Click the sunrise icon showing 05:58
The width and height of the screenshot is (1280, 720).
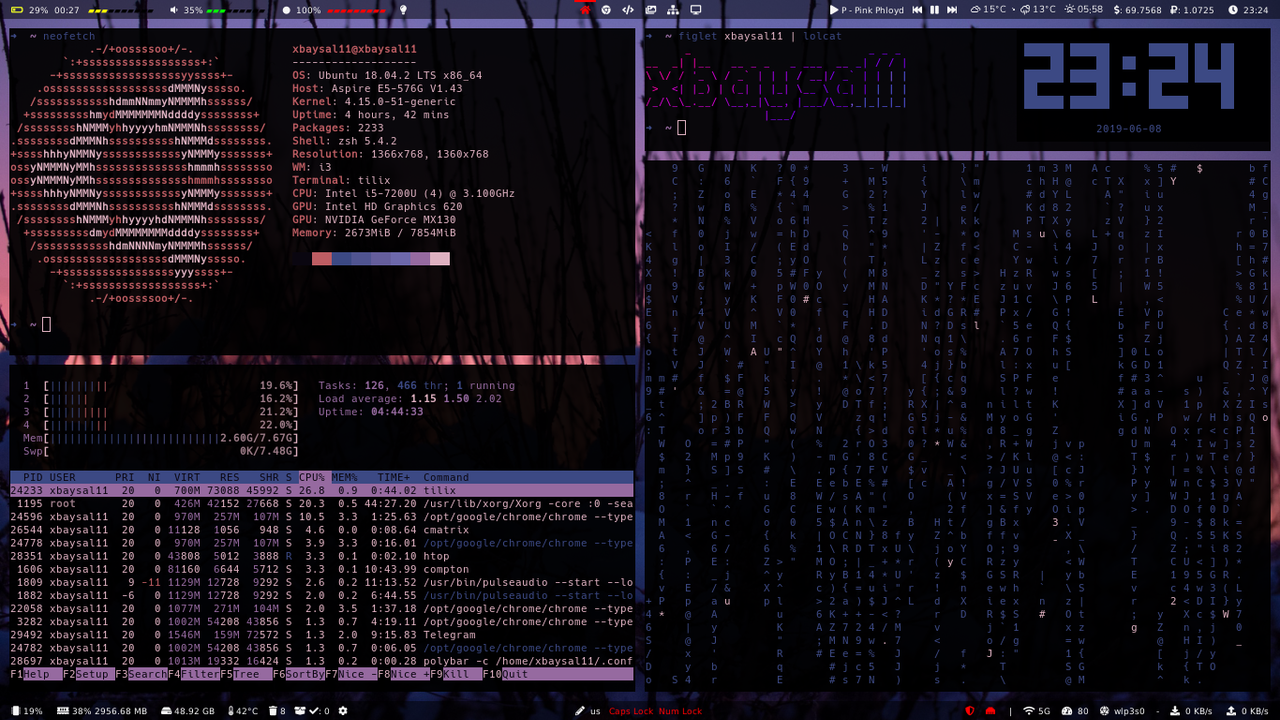[x=1071, y=9]
